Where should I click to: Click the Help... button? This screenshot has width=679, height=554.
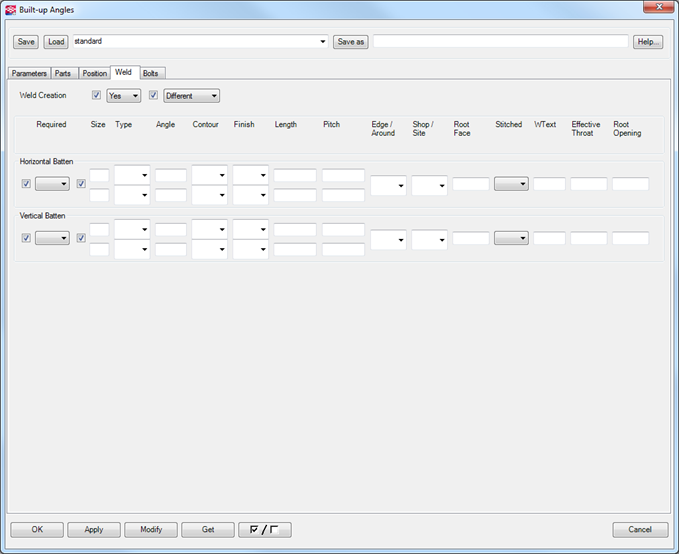[x=648, y=42]
